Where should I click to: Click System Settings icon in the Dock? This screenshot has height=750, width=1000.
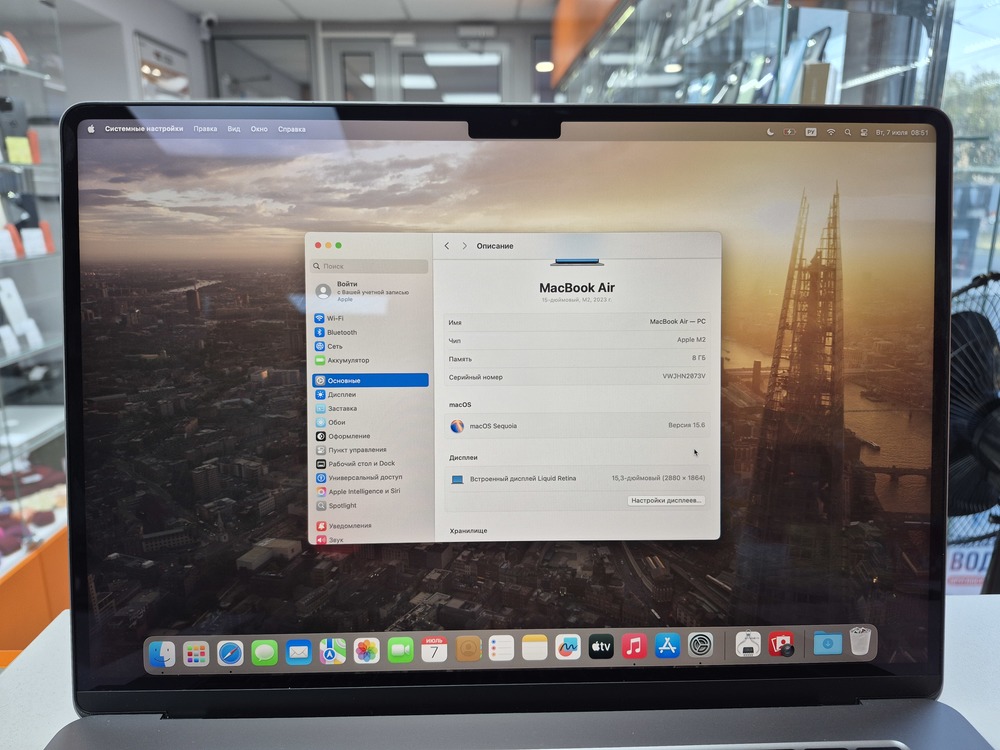[x=700, y=645]
